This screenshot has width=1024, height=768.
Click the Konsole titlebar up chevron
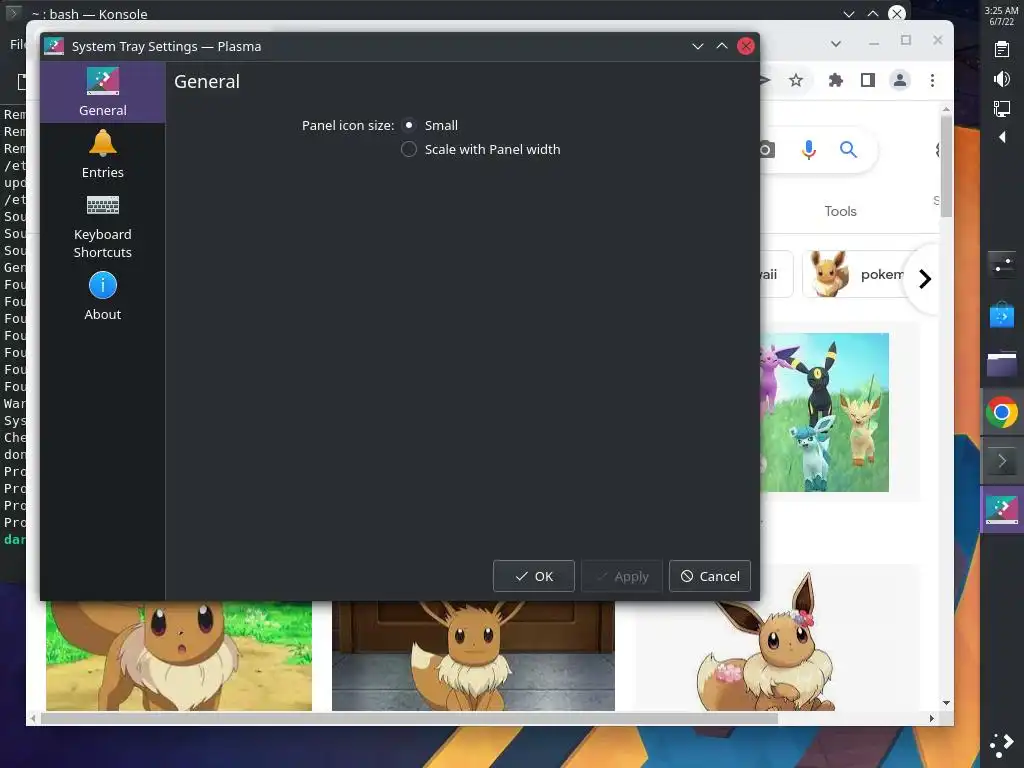point(873,14)
